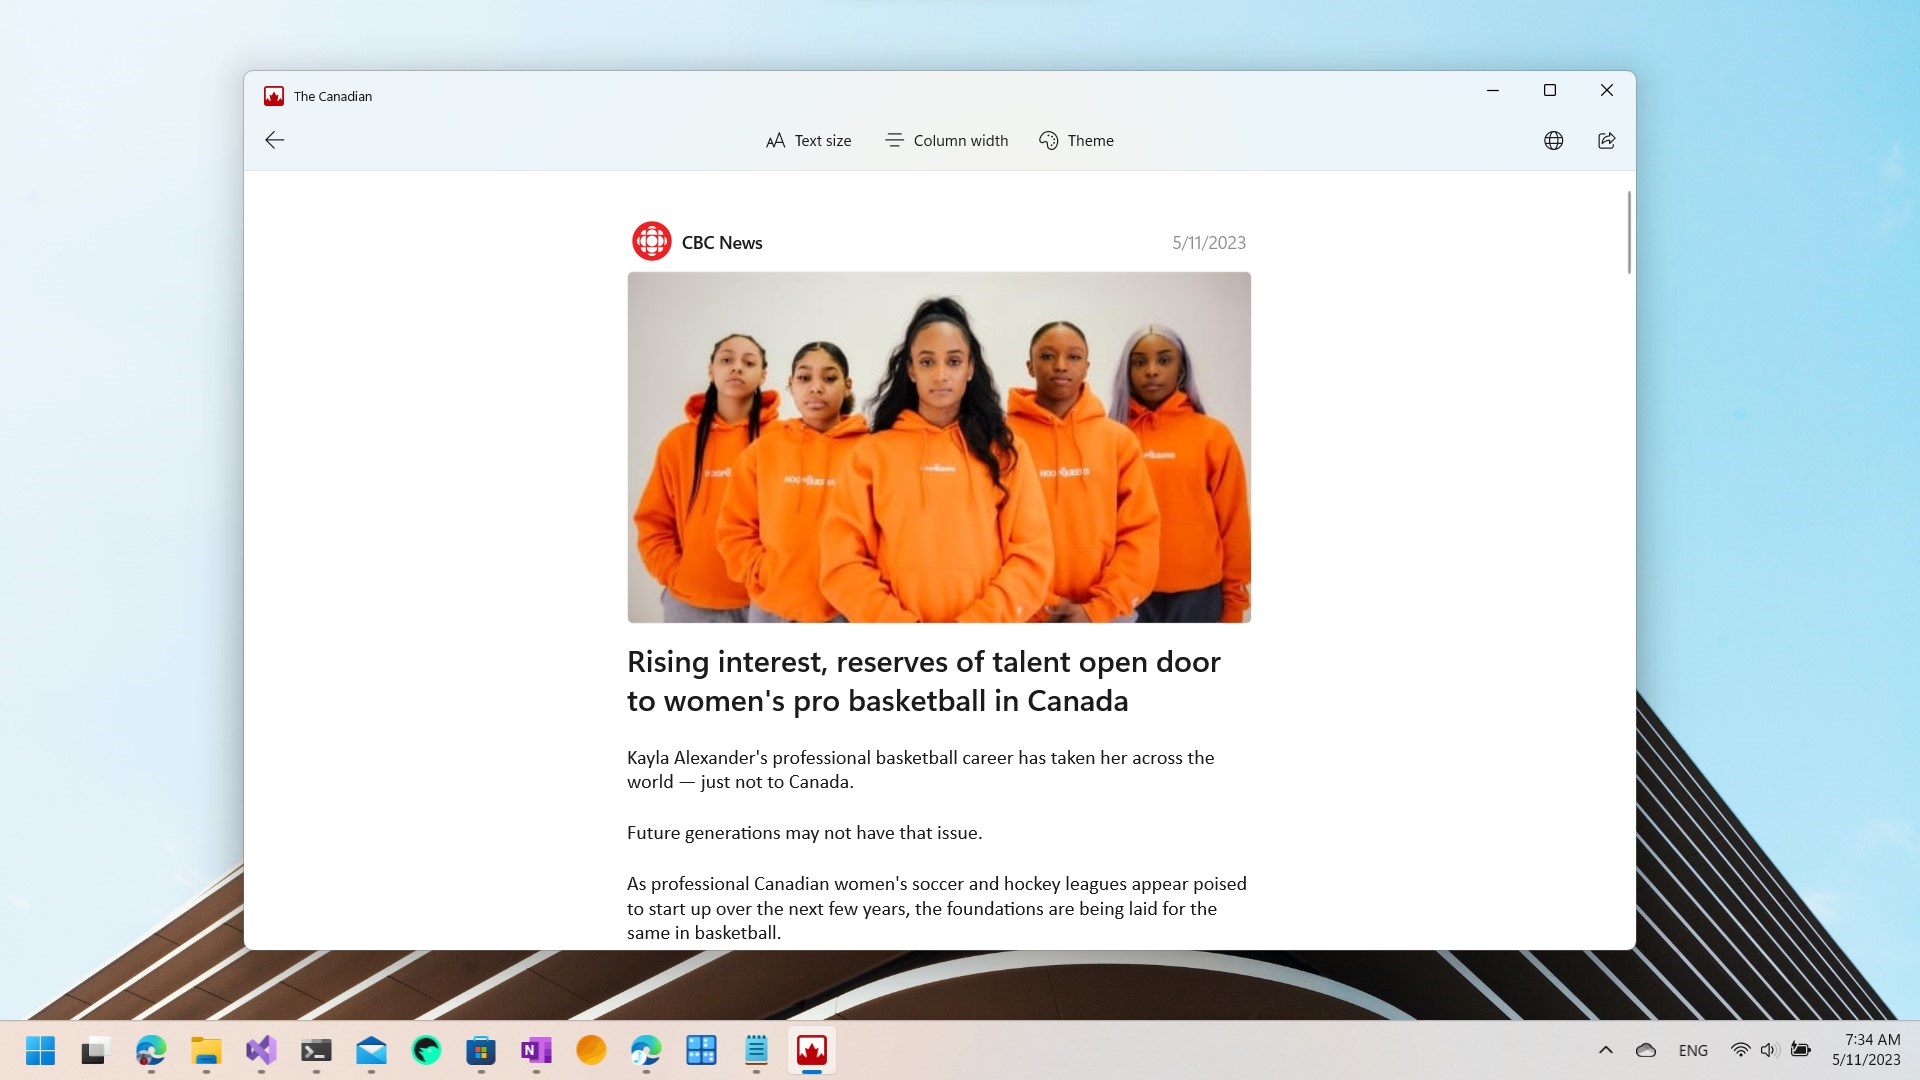
Task: Open File Explorer from taskbar
Action: point(206,1050)
